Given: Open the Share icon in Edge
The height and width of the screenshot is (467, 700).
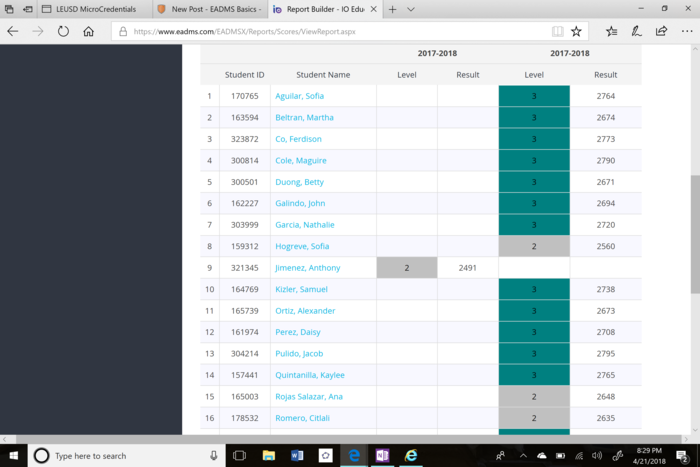Looking at the screenshot, I should 661,31.
